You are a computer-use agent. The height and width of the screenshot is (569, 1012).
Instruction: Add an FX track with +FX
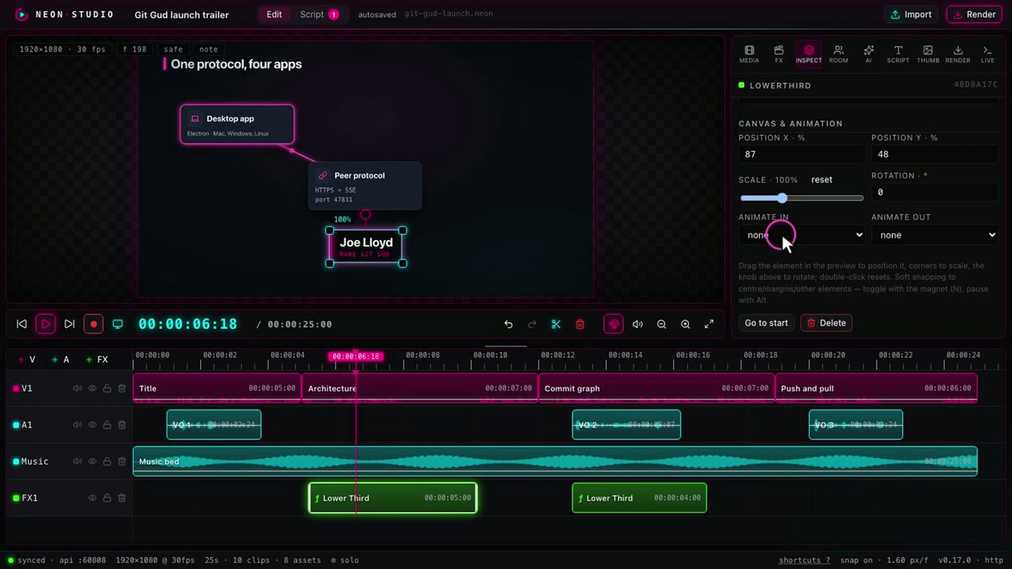pyautogui.click(x=97, y=359)
